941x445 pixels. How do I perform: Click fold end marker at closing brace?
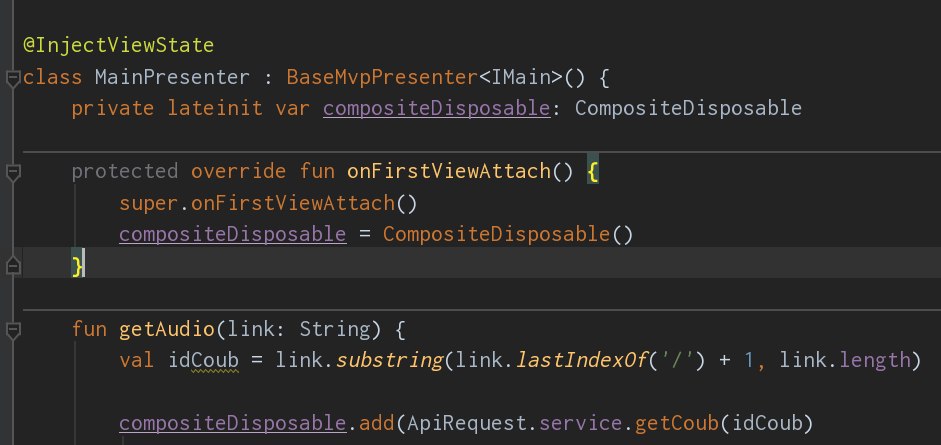point(13,266)
